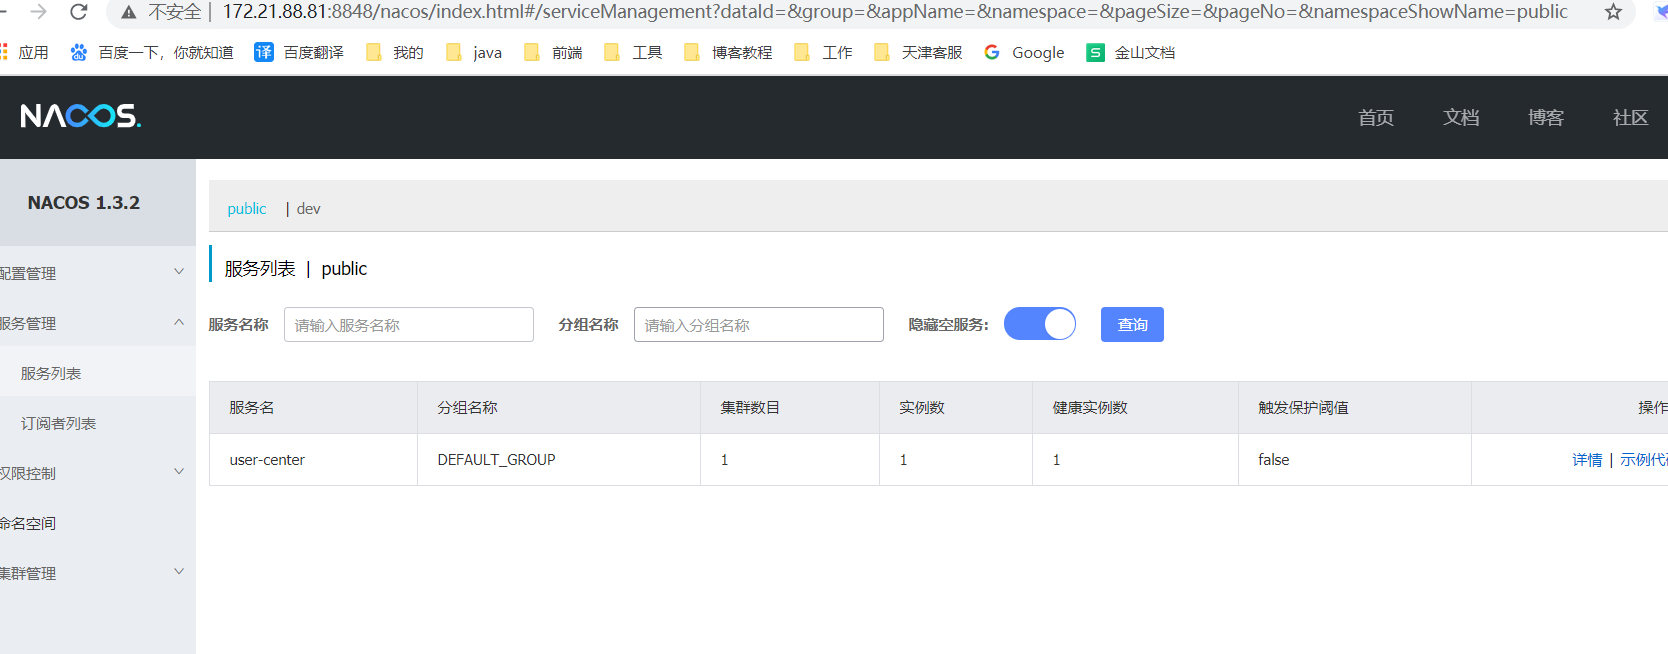Click 示例代码 link for user-center
Screen dimensions: 1668x654
pyautogui.click(x=1644, y=459)
